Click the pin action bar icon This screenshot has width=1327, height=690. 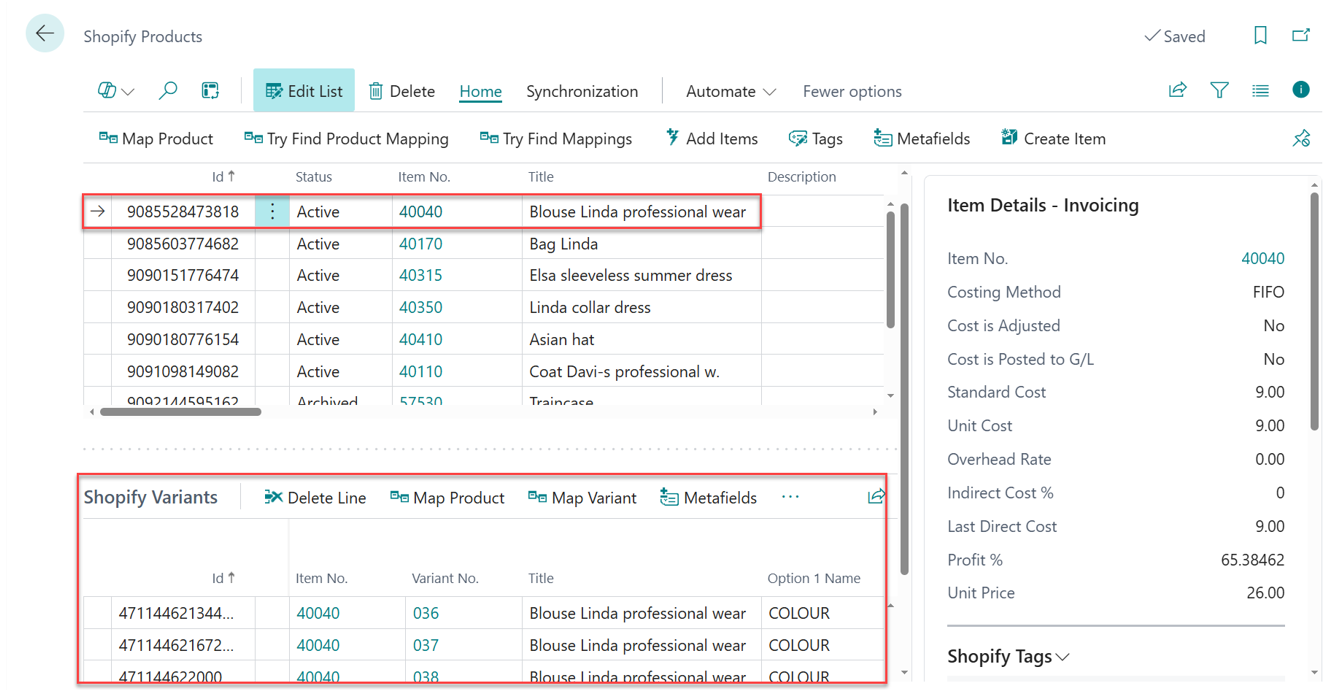pyautogui.click(x=1300, y=139)
